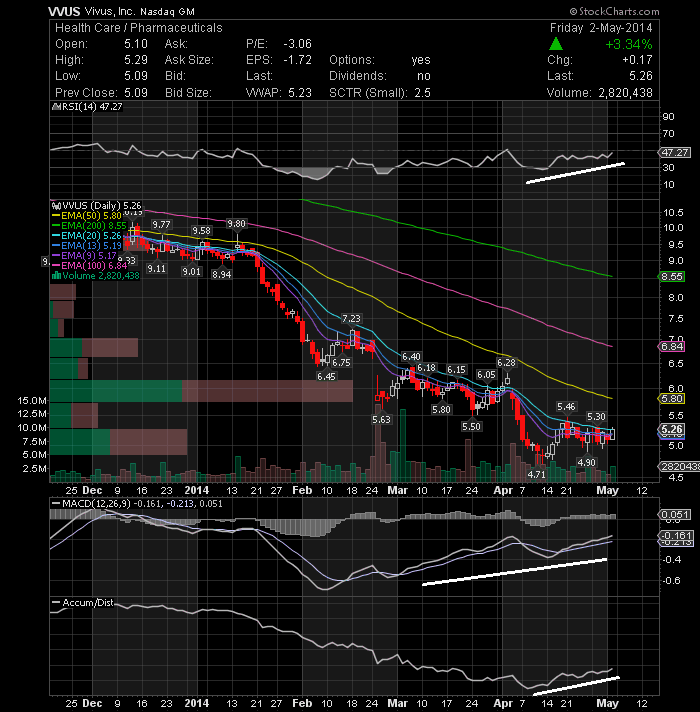Image resolution: width=700 pixels, height=712 pixels.
Task: Click the VWAP value 5.23
Action: click(300, 93)
